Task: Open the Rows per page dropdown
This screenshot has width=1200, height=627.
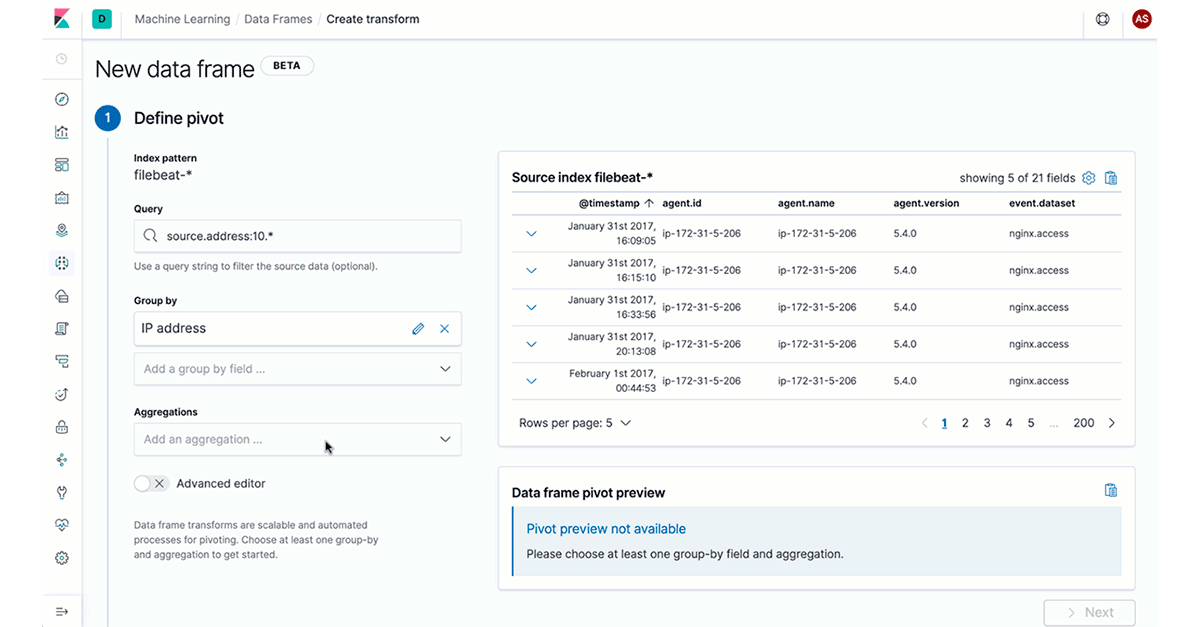Action: click(575, 423)
